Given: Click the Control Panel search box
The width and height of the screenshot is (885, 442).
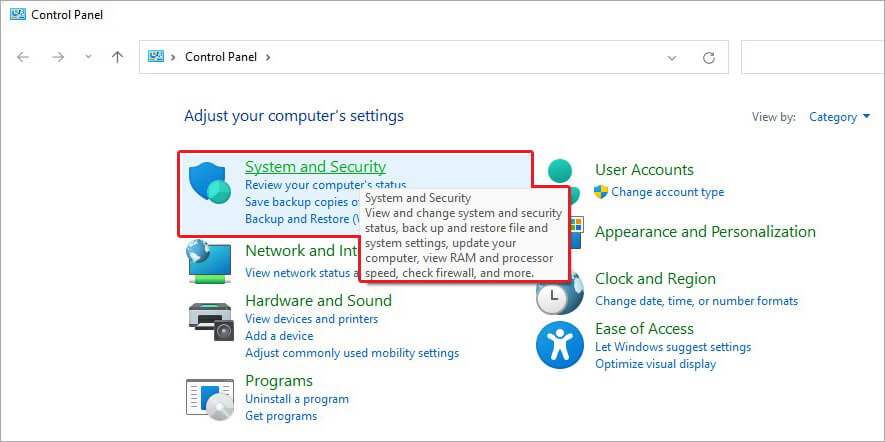Looking at the screenshot, I should pos(813,57).
